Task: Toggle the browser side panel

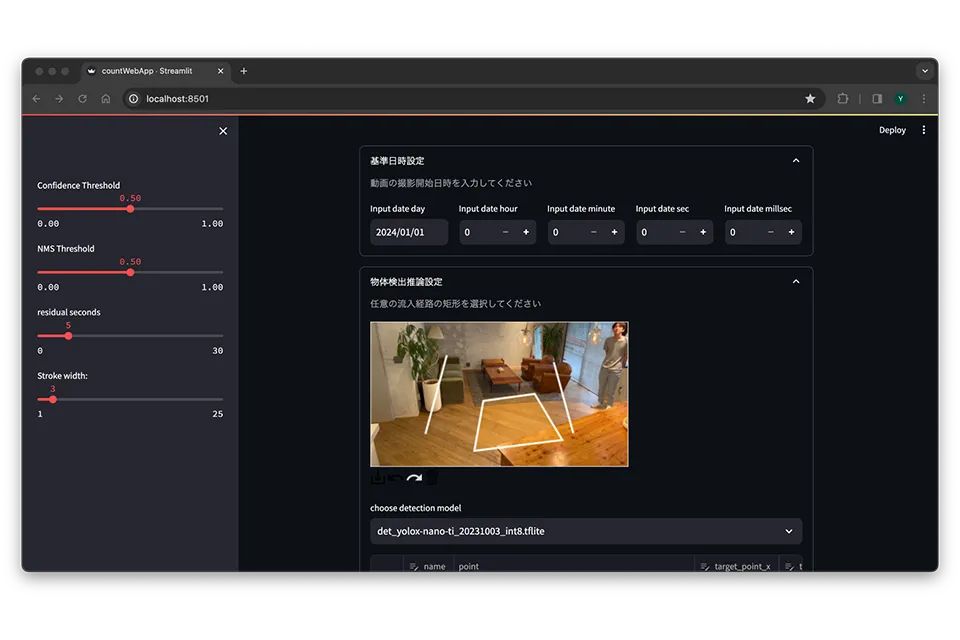Action: [x=877, y=99]
